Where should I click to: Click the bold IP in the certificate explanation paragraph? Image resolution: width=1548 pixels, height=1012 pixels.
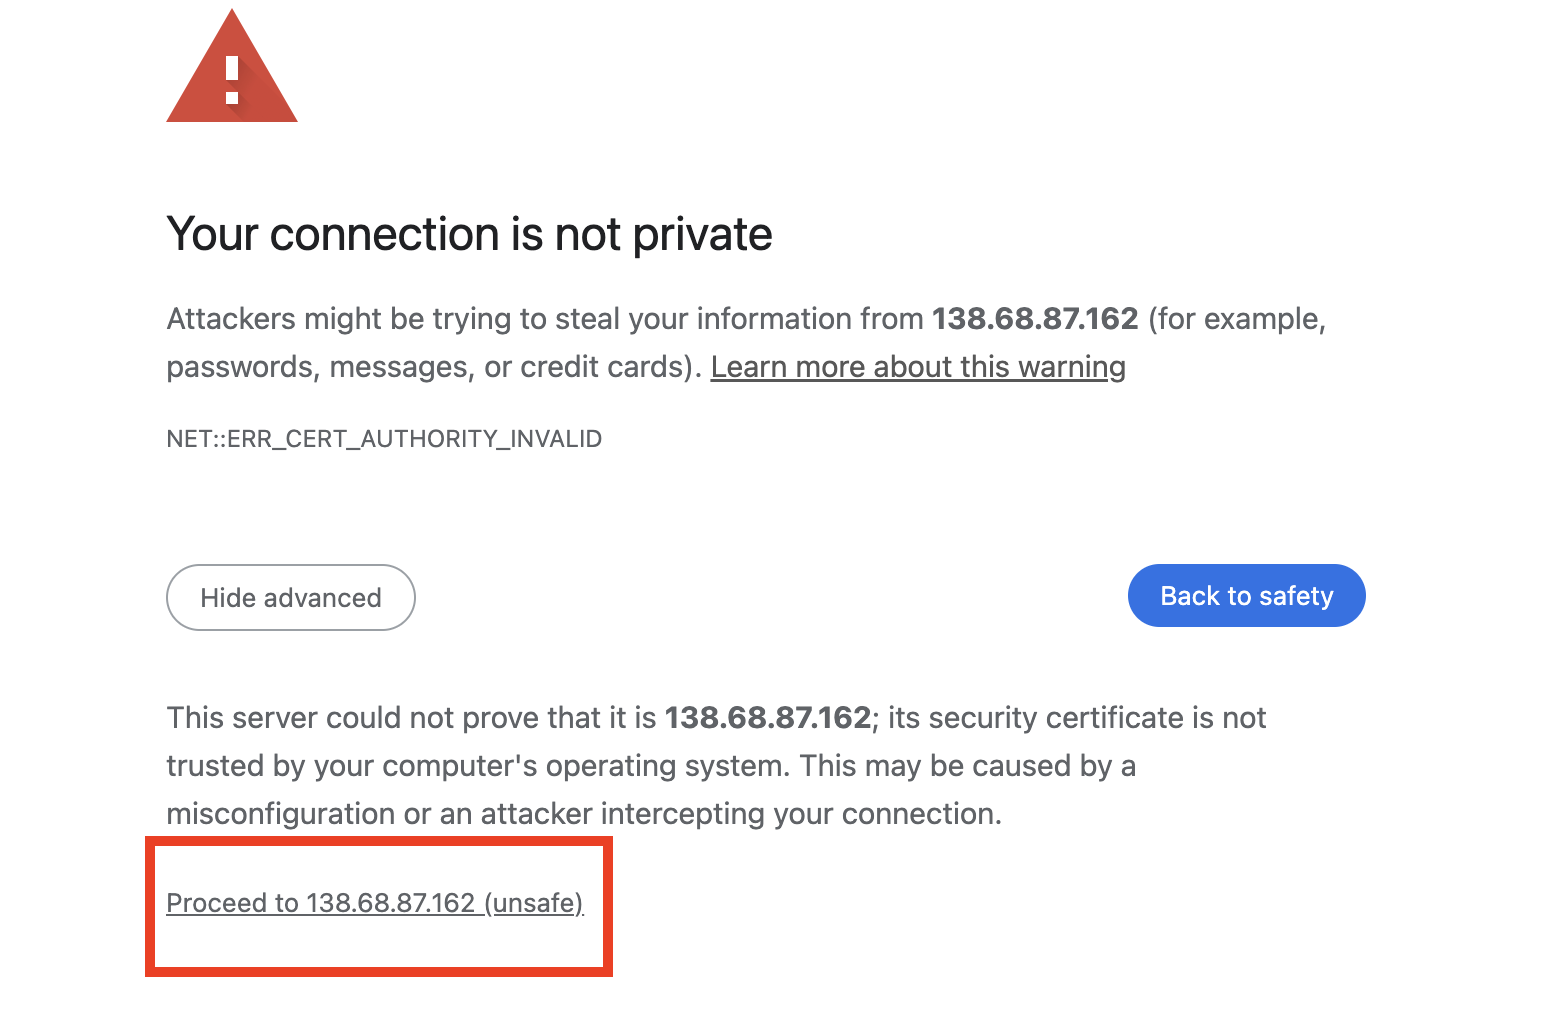point(768,717)
